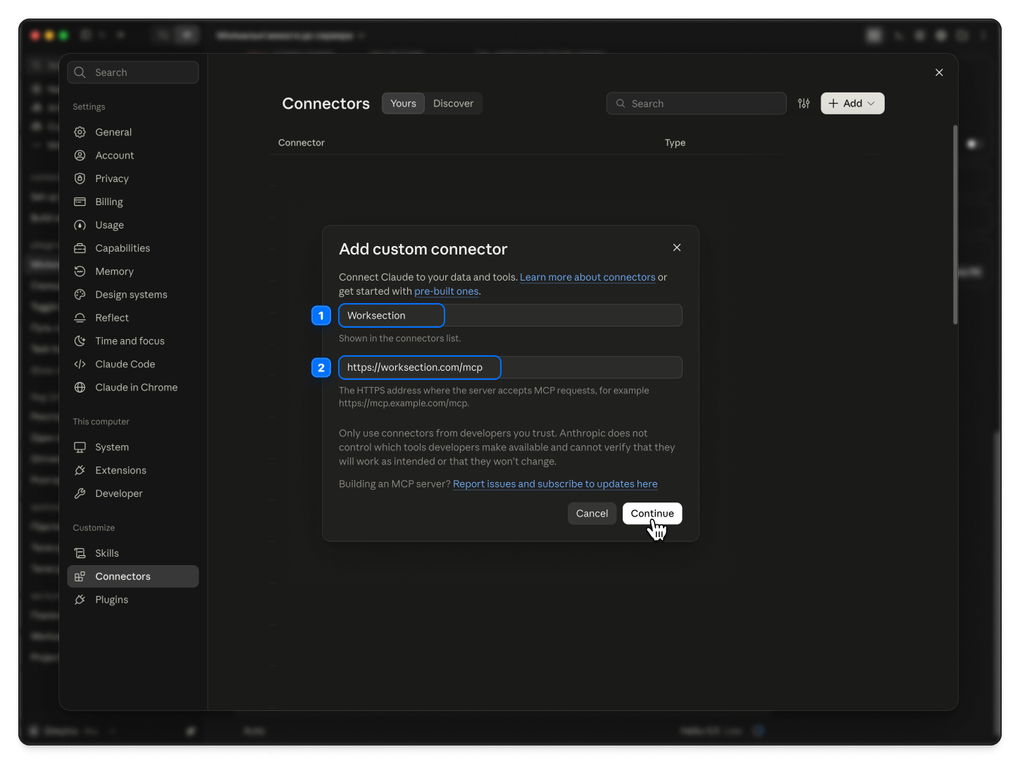Open Plugins under Customize
Viewport: 1020px width, 764px height.
tap(133, 599)
